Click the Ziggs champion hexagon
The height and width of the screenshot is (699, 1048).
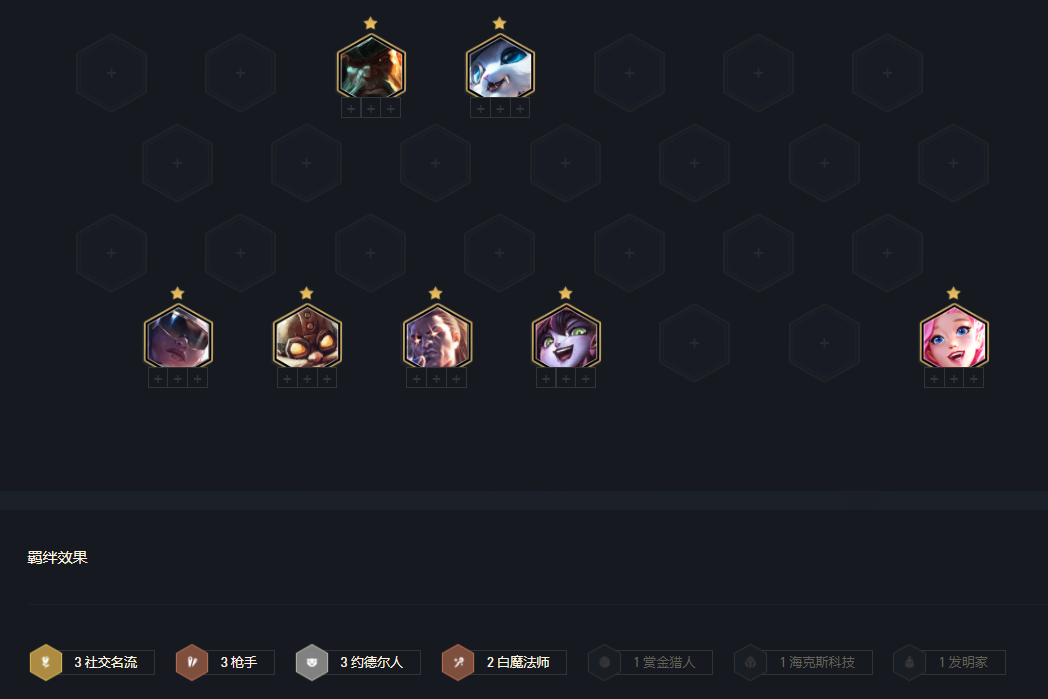pos(307,336)
